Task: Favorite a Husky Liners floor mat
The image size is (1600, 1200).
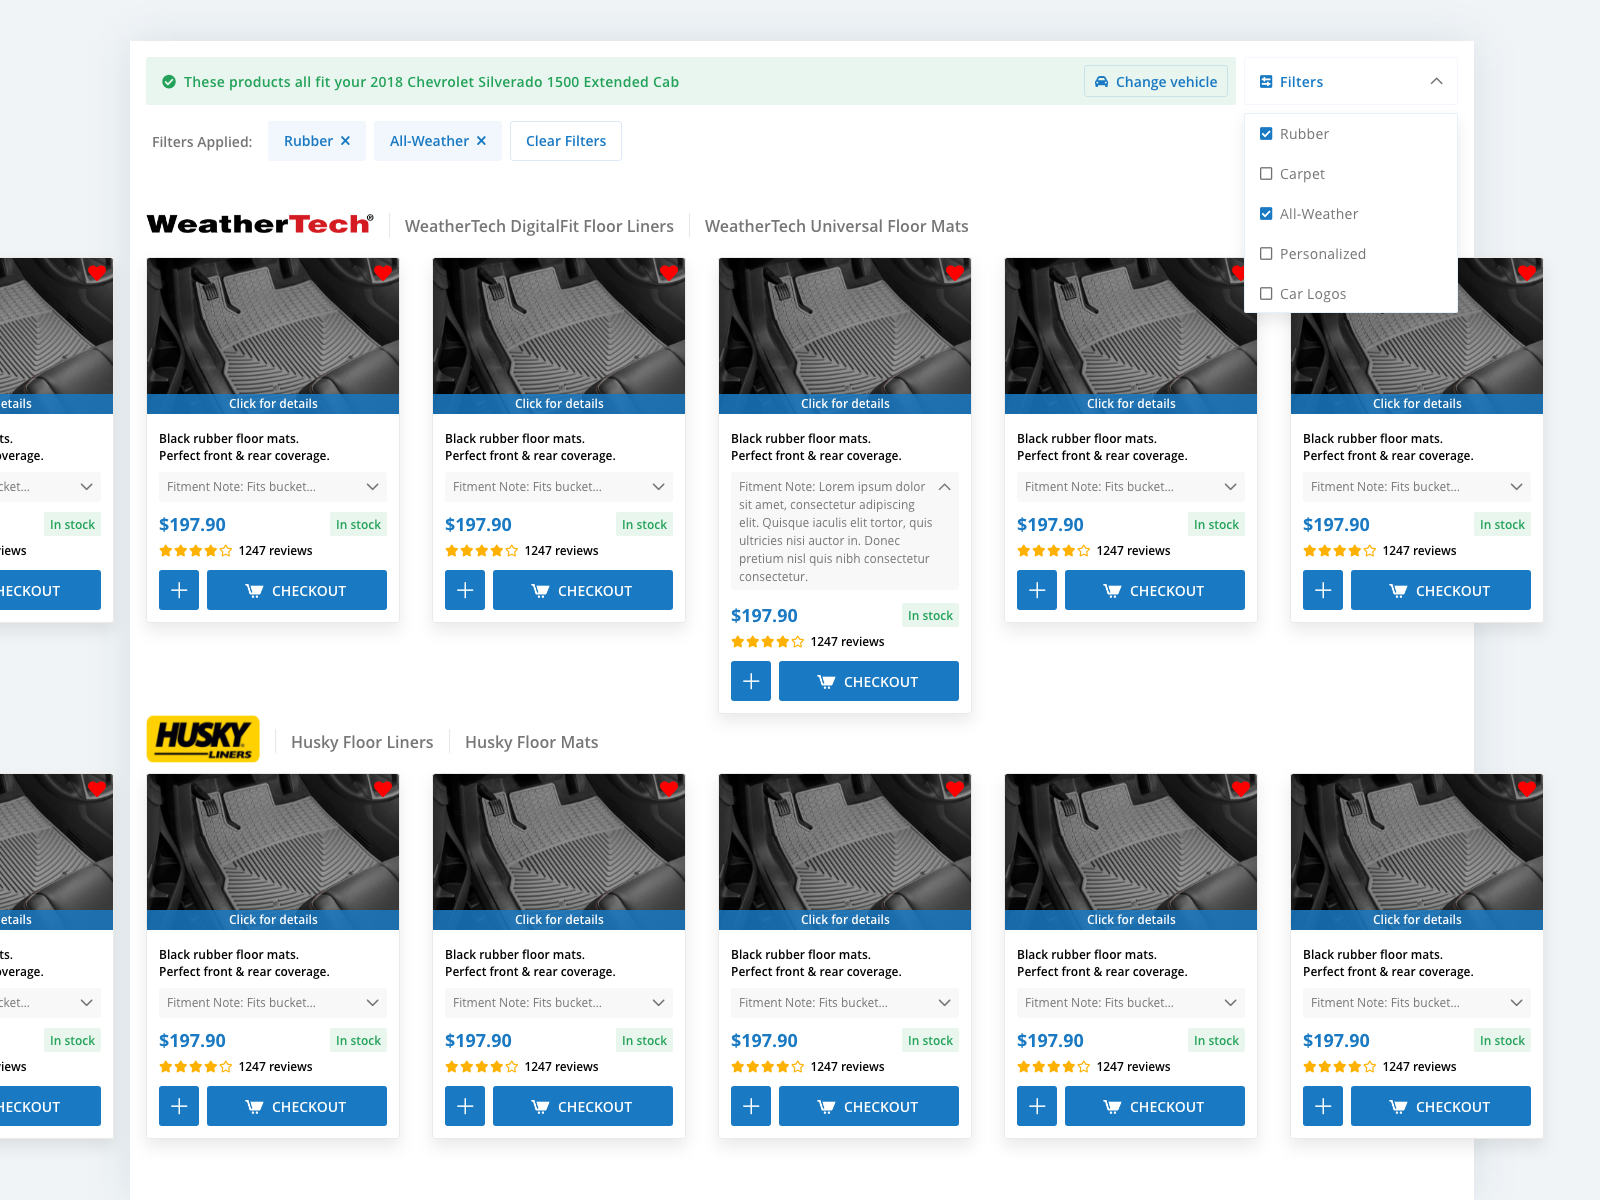Action: point(383,788)
